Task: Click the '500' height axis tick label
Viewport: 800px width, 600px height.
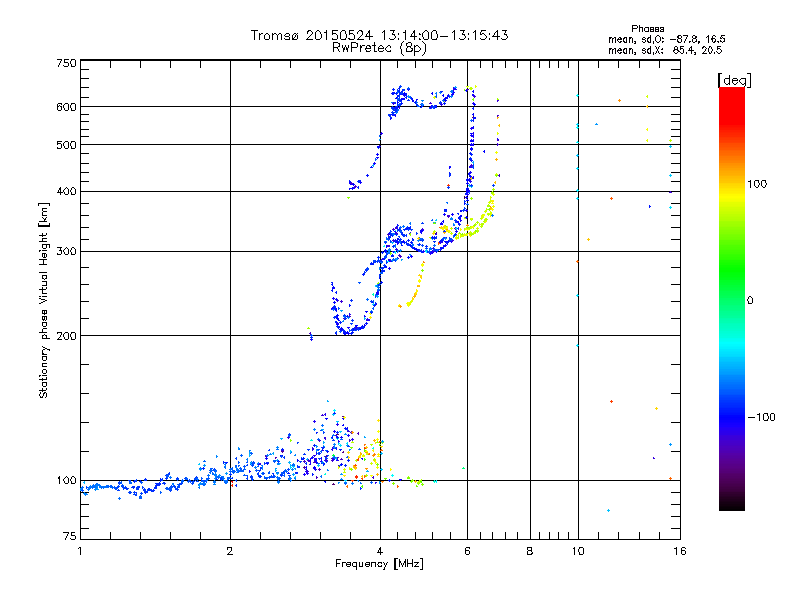Action: [66, 145]
